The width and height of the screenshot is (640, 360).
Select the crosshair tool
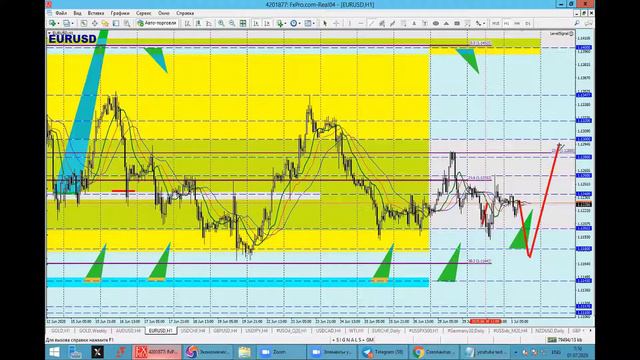pyautogui.click(x=336, y=23)
